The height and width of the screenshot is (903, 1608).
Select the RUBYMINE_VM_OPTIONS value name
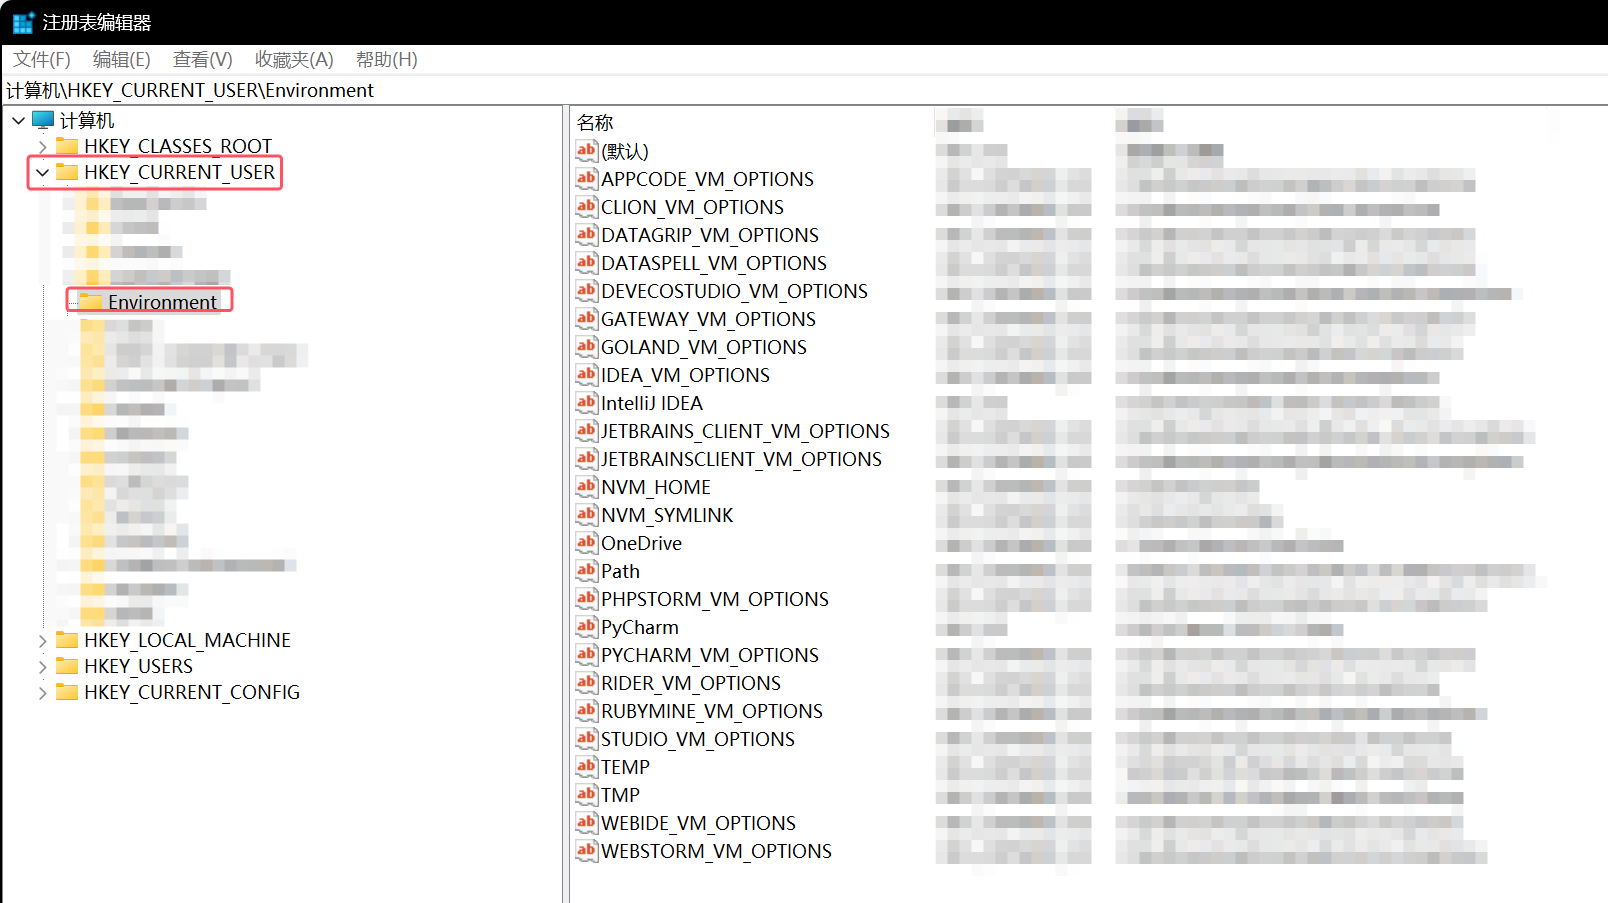tap(712, 711)
